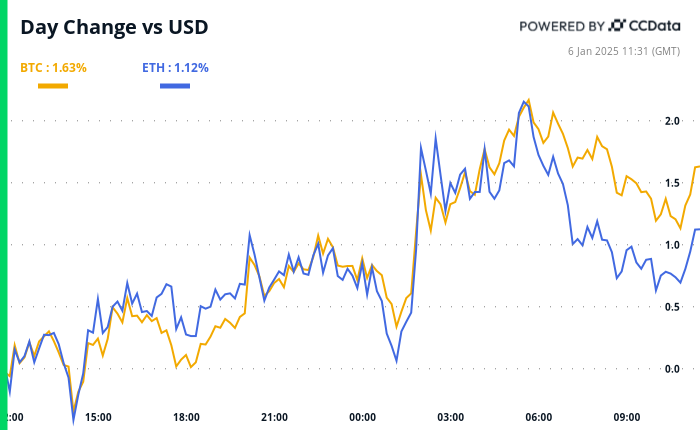700x430 pixels.
Task: Toggle the BTC : 1.63% legend label
Action: point(53,68)
